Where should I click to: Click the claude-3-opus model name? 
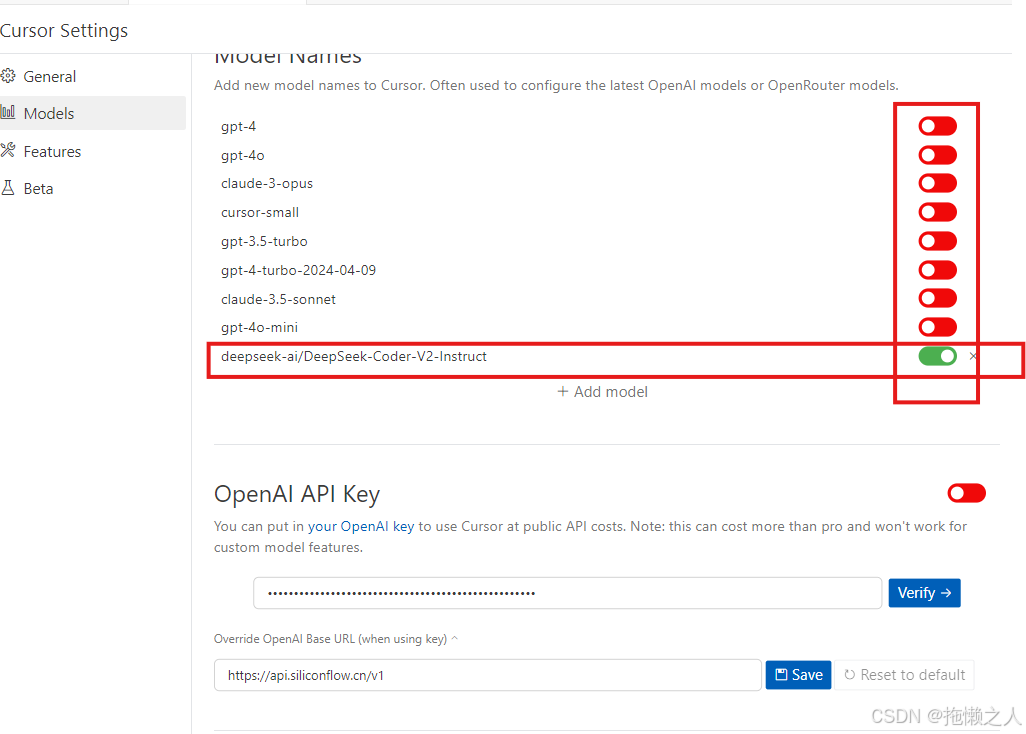[267, 184]
